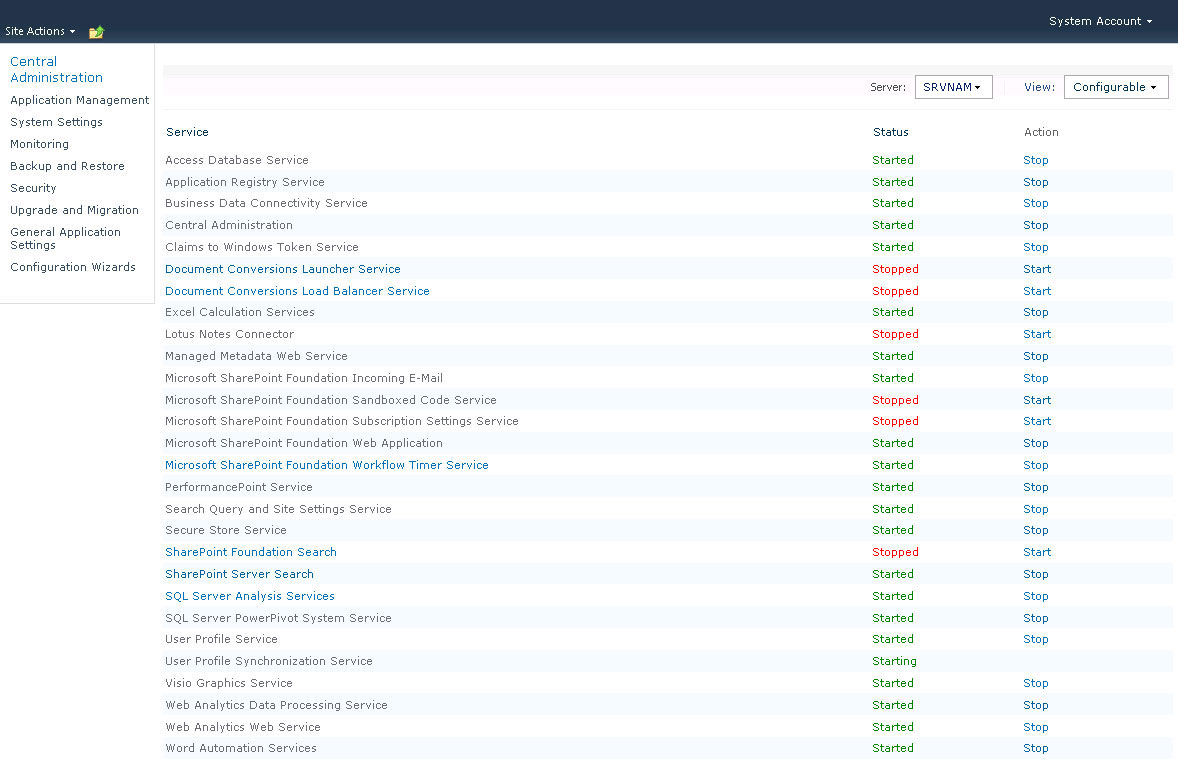The width and height of the screenshot is (1178, 766).
Task: Stop Business Data Connectivity Service
Action: pos(1035,203)
